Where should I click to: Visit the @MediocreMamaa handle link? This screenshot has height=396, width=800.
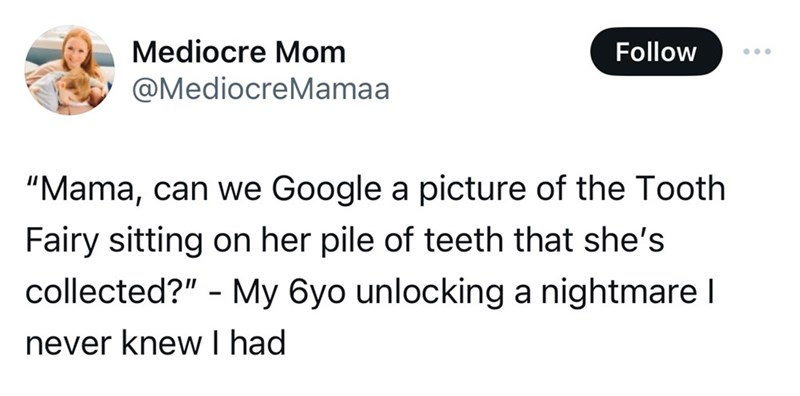point(261,90)
